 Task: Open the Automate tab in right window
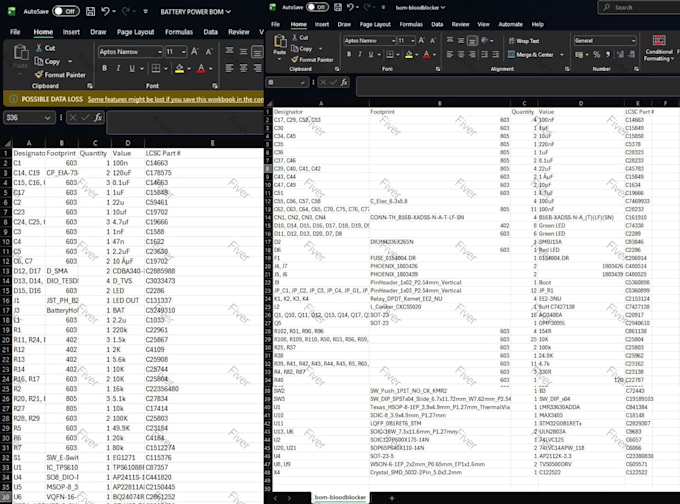(x=510, y=24)
